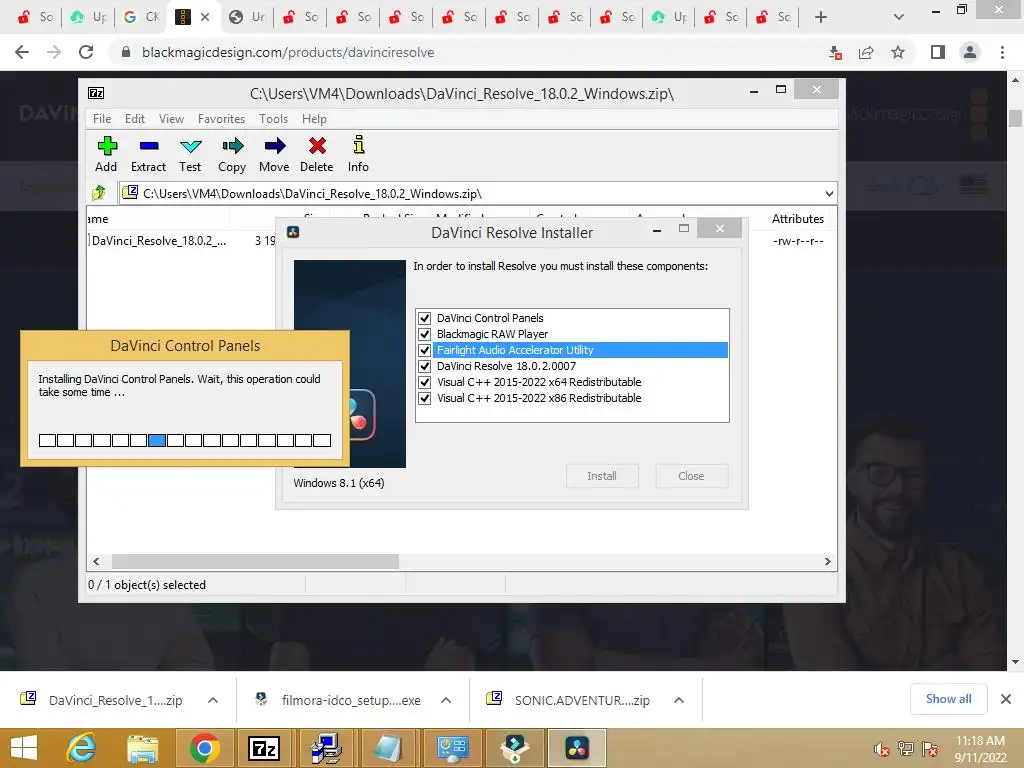Launch Internet Explorer from the taskbar

click(x=82, y=748)
